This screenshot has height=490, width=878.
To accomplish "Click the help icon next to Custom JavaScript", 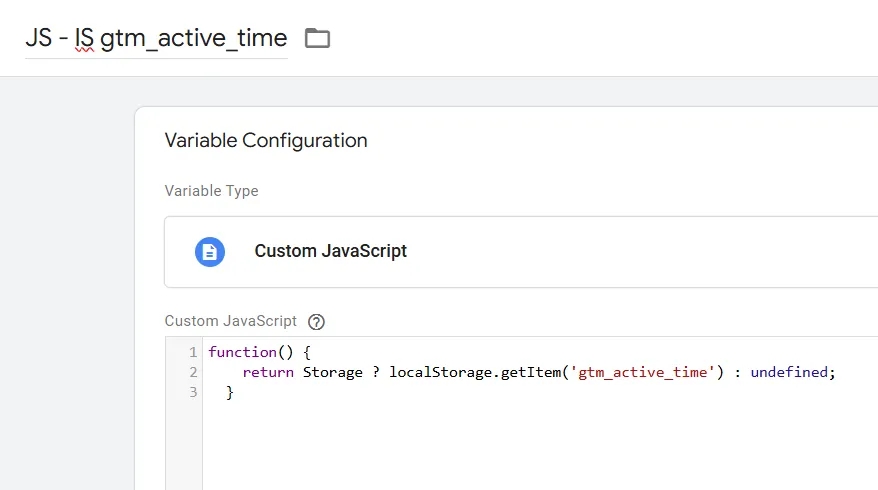I will point(316,322).
